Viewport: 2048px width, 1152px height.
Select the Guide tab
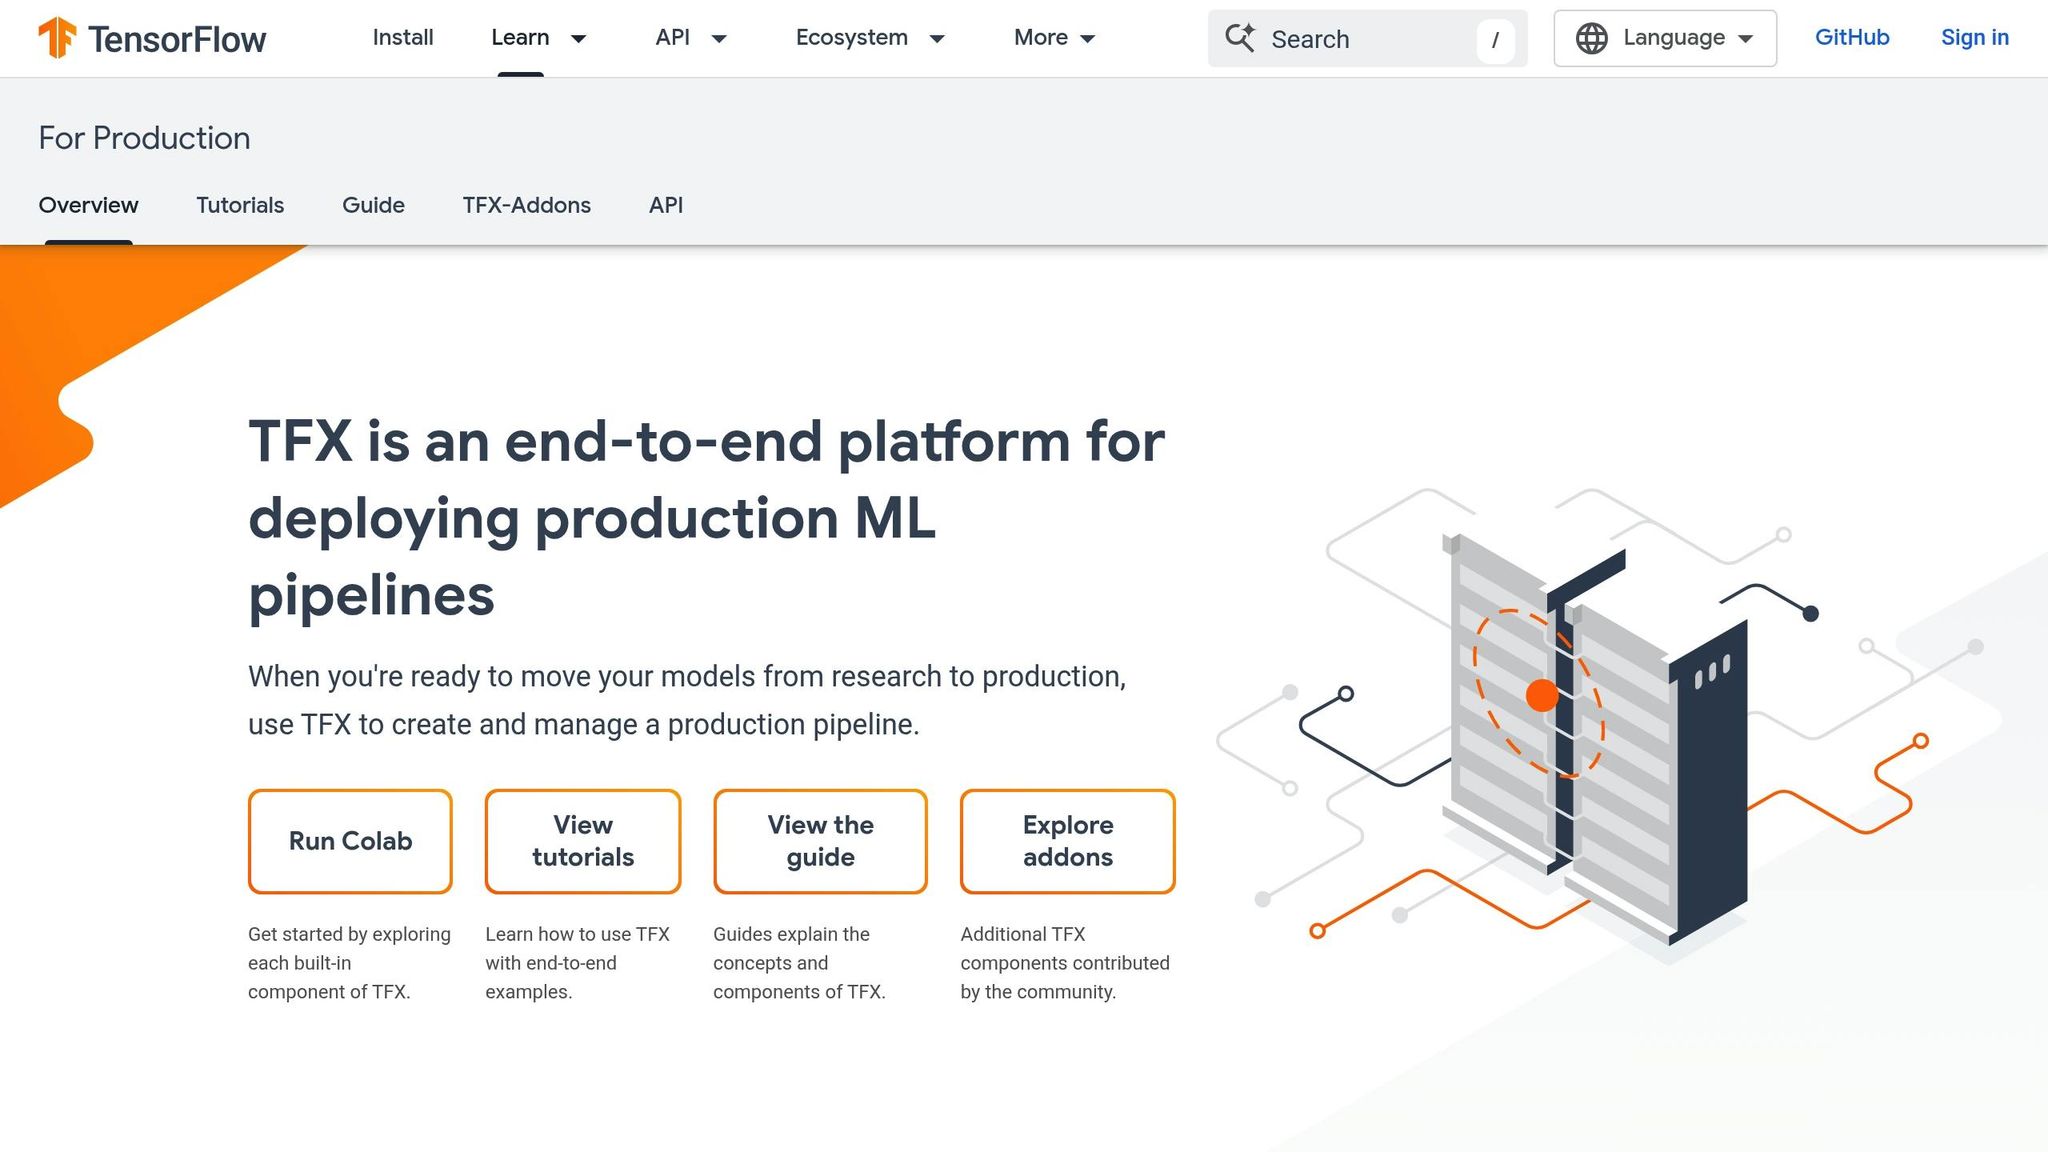(373, 205)
